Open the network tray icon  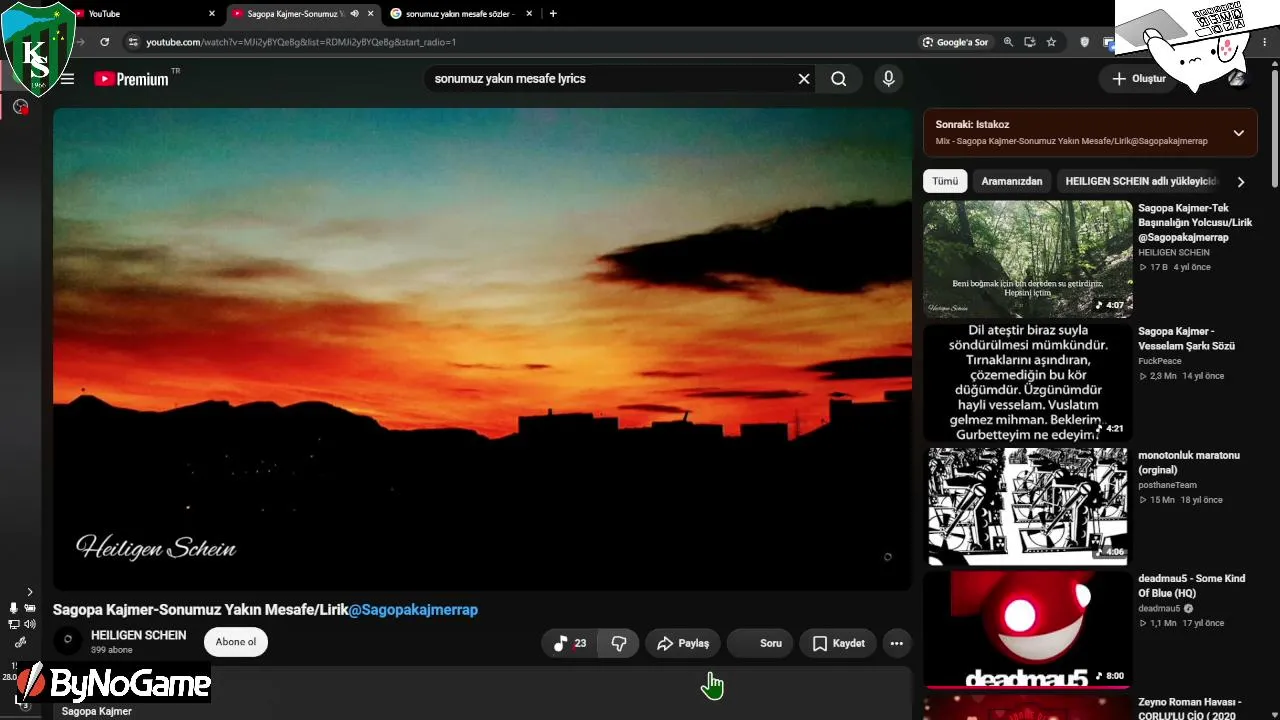pos(14,624)
